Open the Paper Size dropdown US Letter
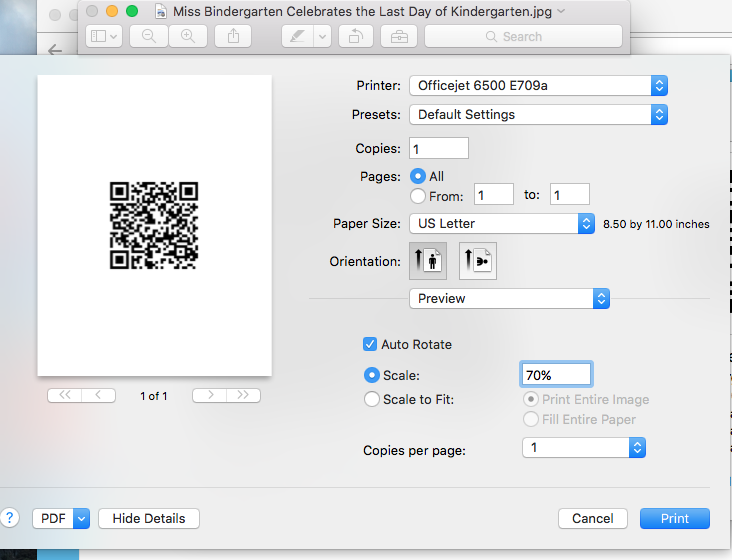Image resolution: width=732 pixels, height=560 pixels. click(502, 224)
